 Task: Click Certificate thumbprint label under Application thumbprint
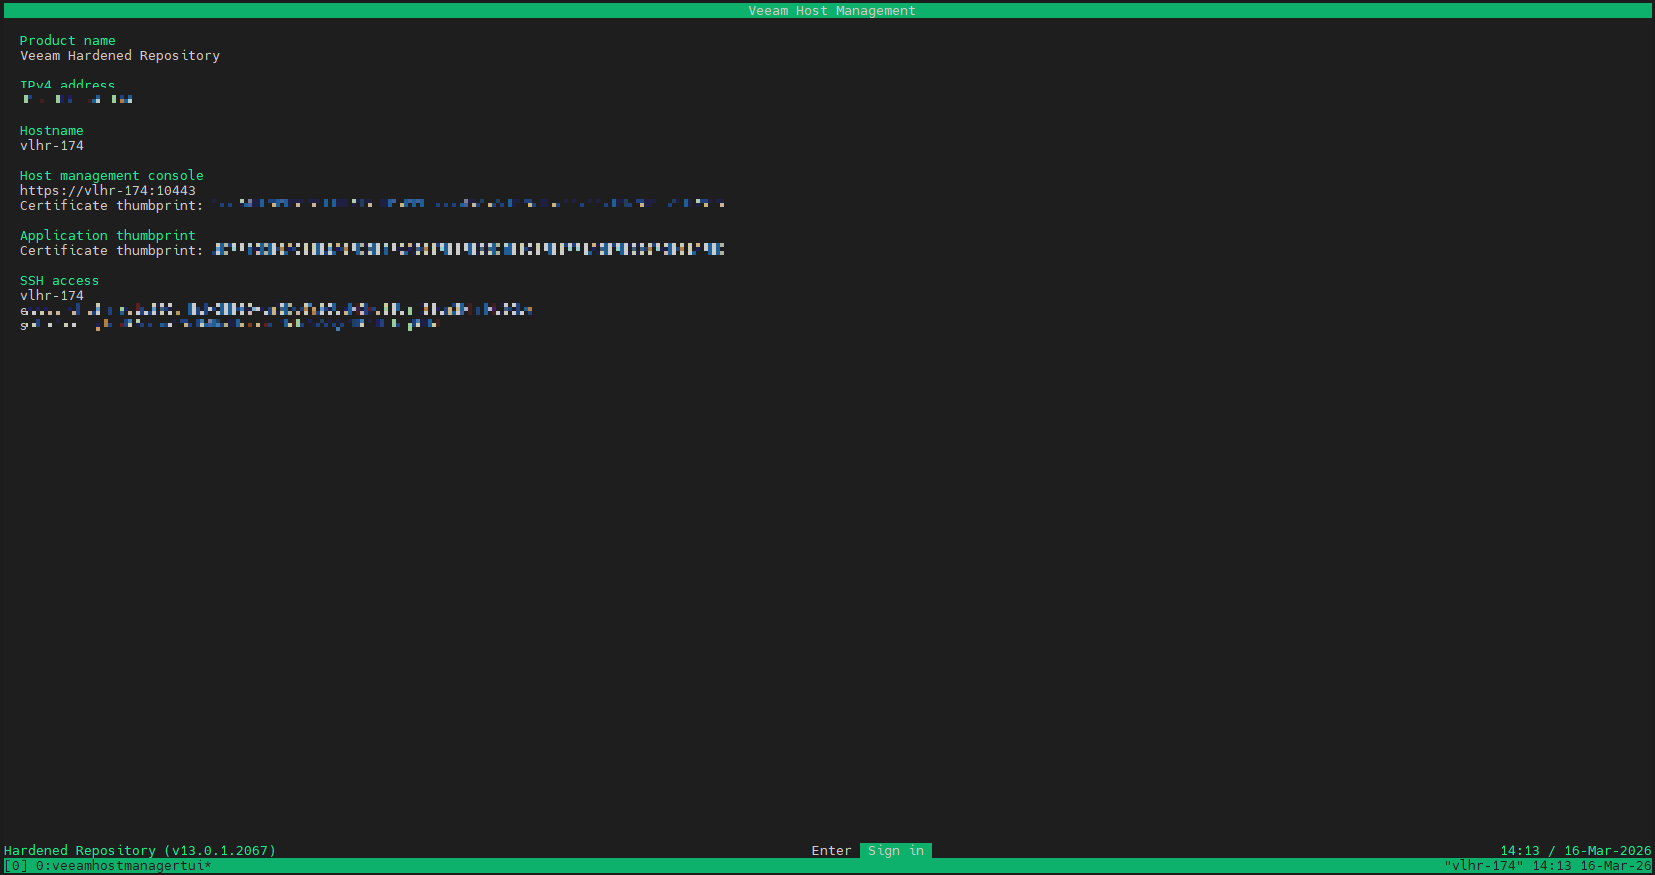pos(112,251)
